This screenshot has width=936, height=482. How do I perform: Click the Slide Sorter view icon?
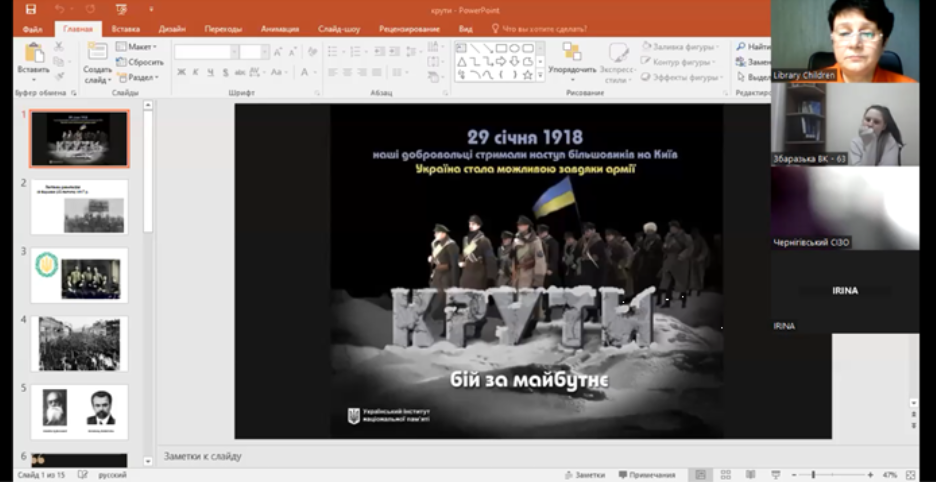[725, 475]
